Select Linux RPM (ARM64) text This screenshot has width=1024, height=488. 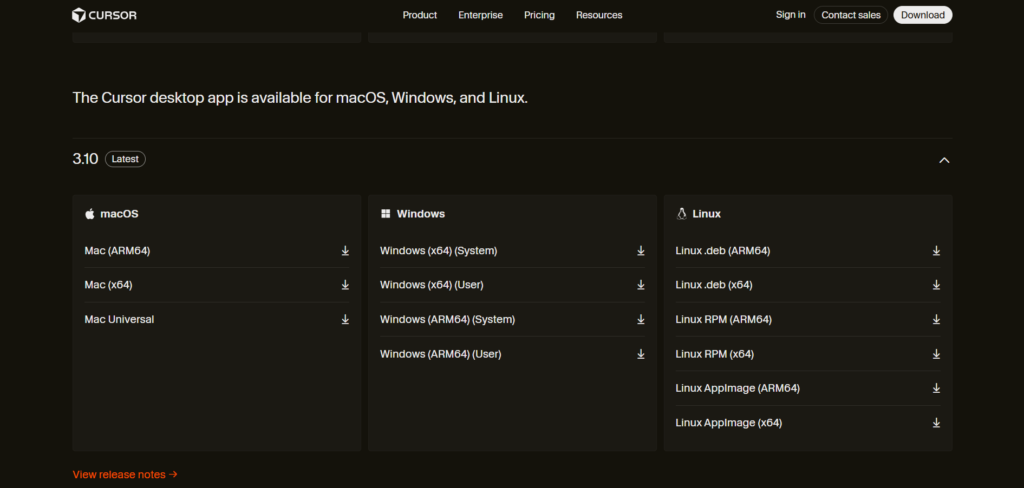[x=724, y=319]
